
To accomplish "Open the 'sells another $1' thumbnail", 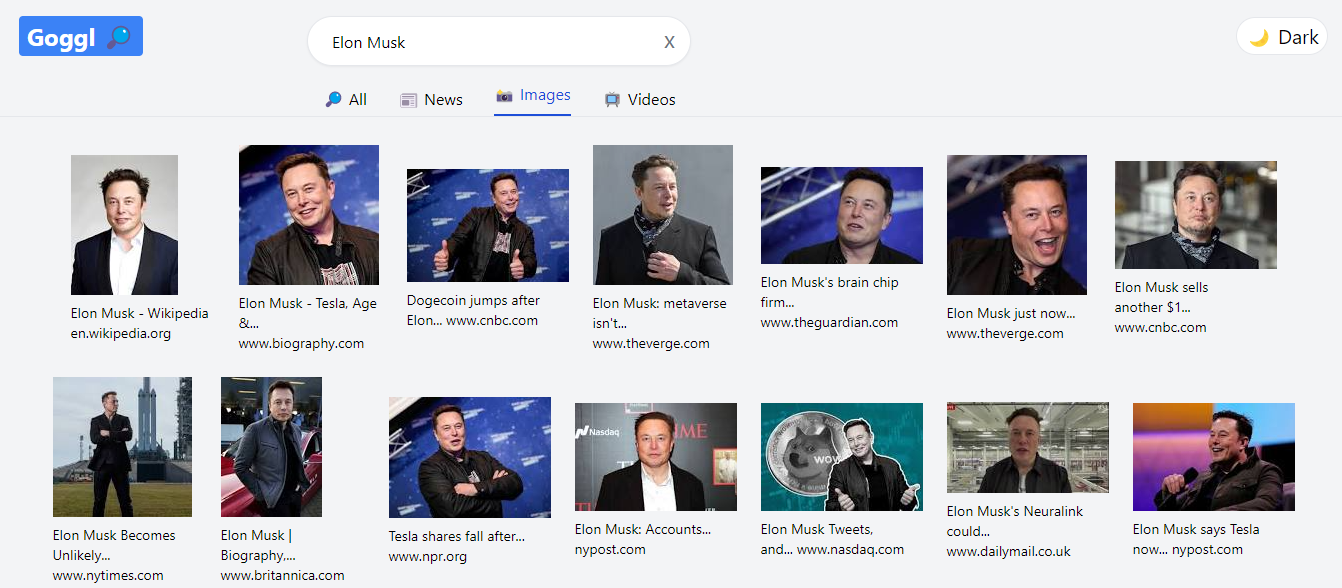I will (1196, 215).
